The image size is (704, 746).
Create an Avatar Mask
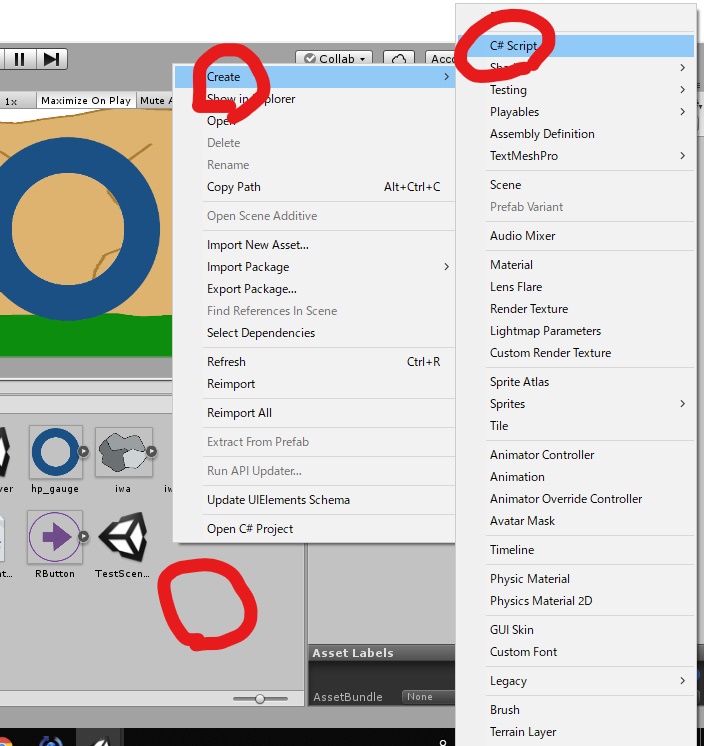click(576, 520)
